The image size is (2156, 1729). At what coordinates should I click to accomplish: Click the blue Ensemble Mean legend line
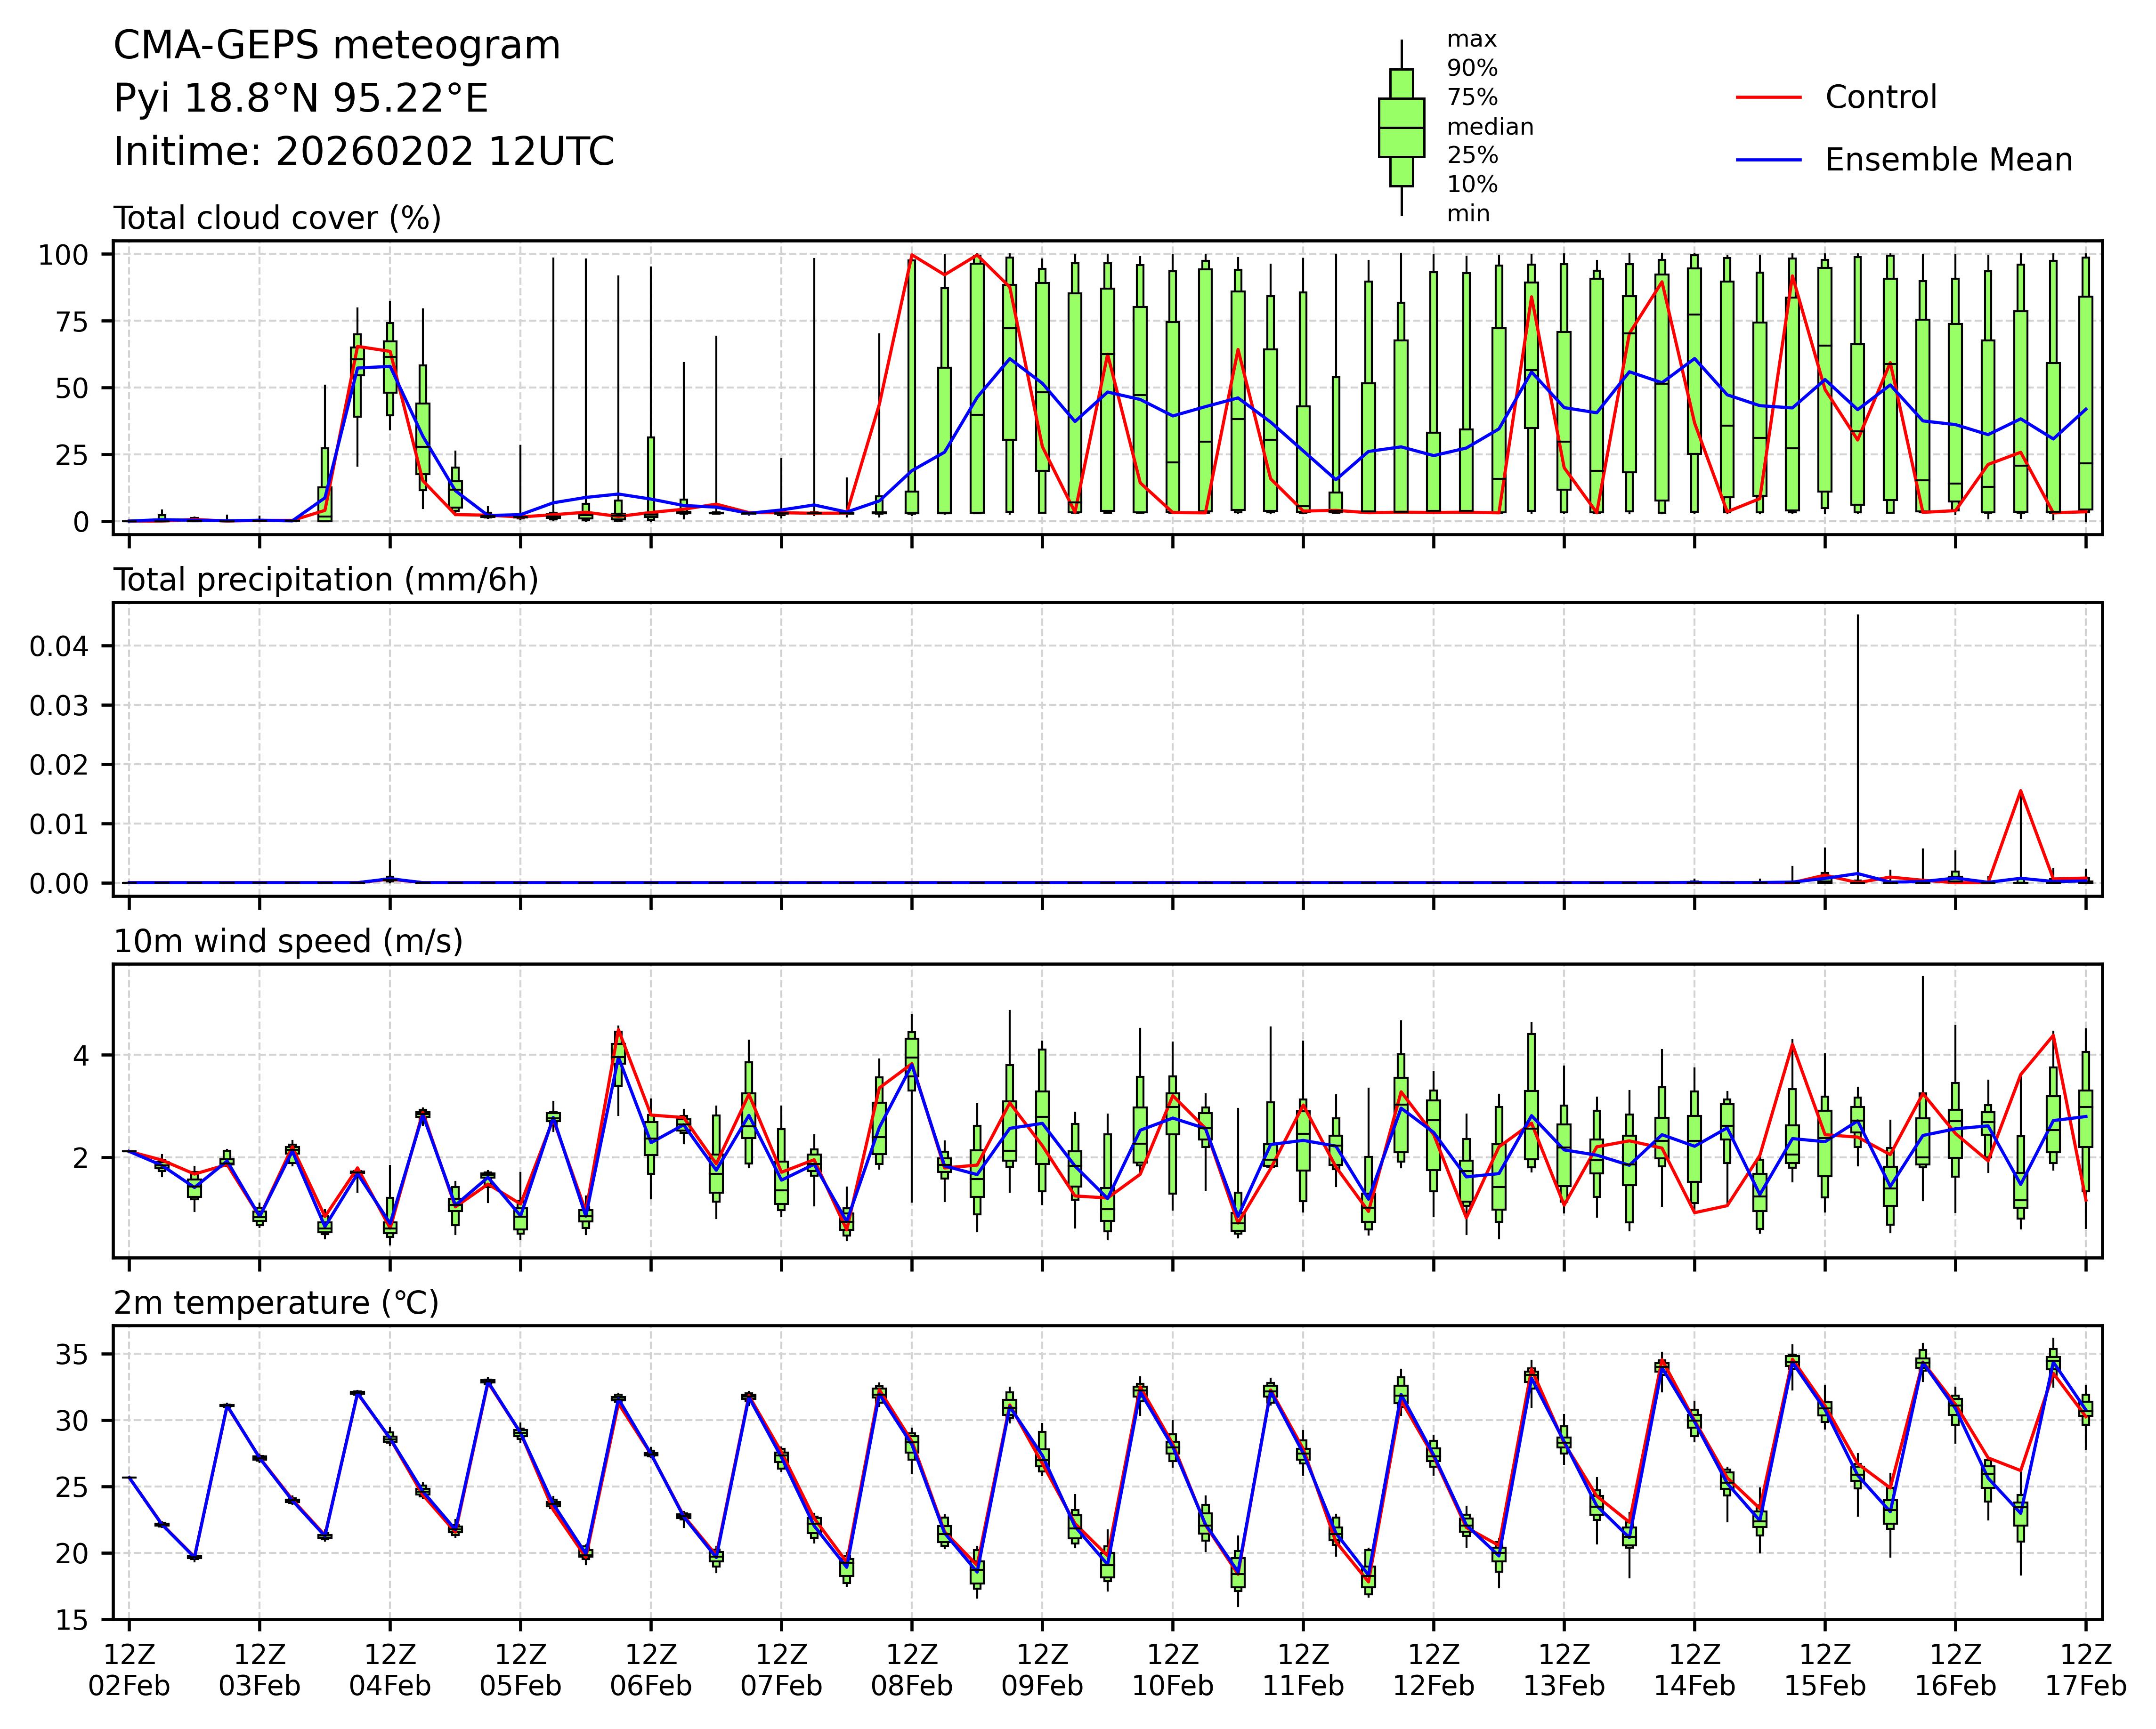(x=1768, y=160)
